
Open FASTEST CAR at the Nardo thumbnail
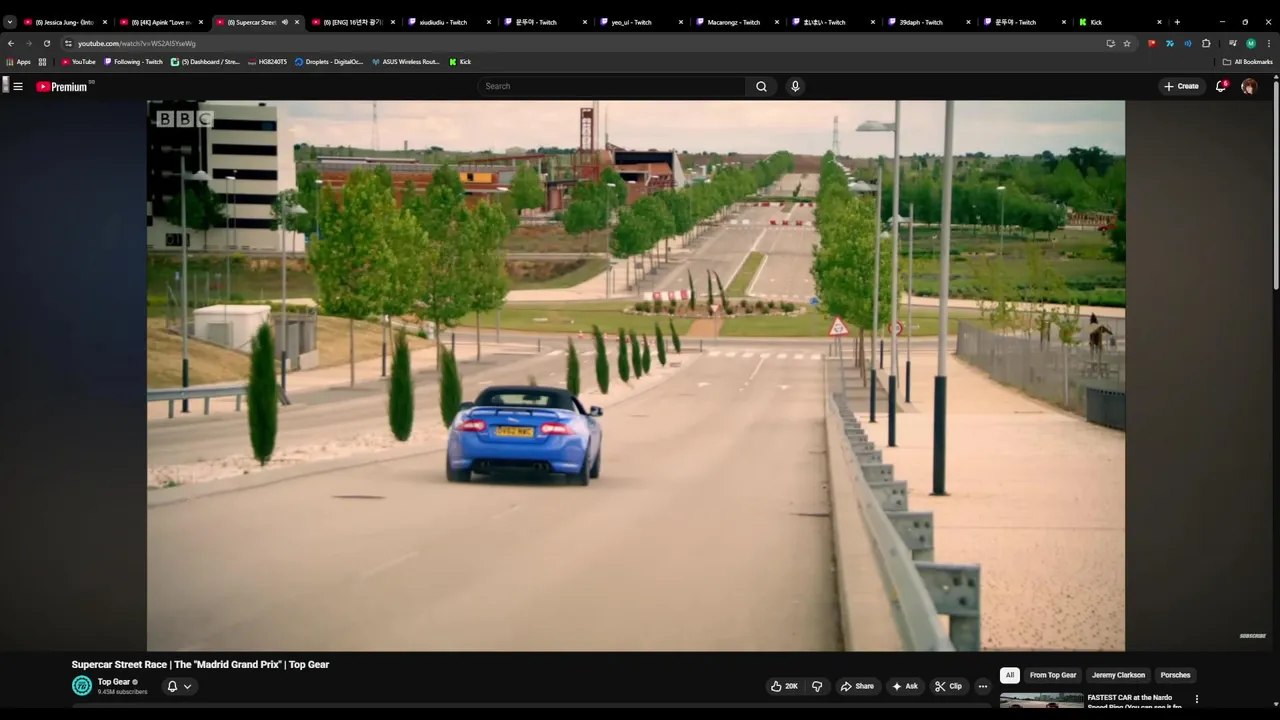tap(1041, 702)
